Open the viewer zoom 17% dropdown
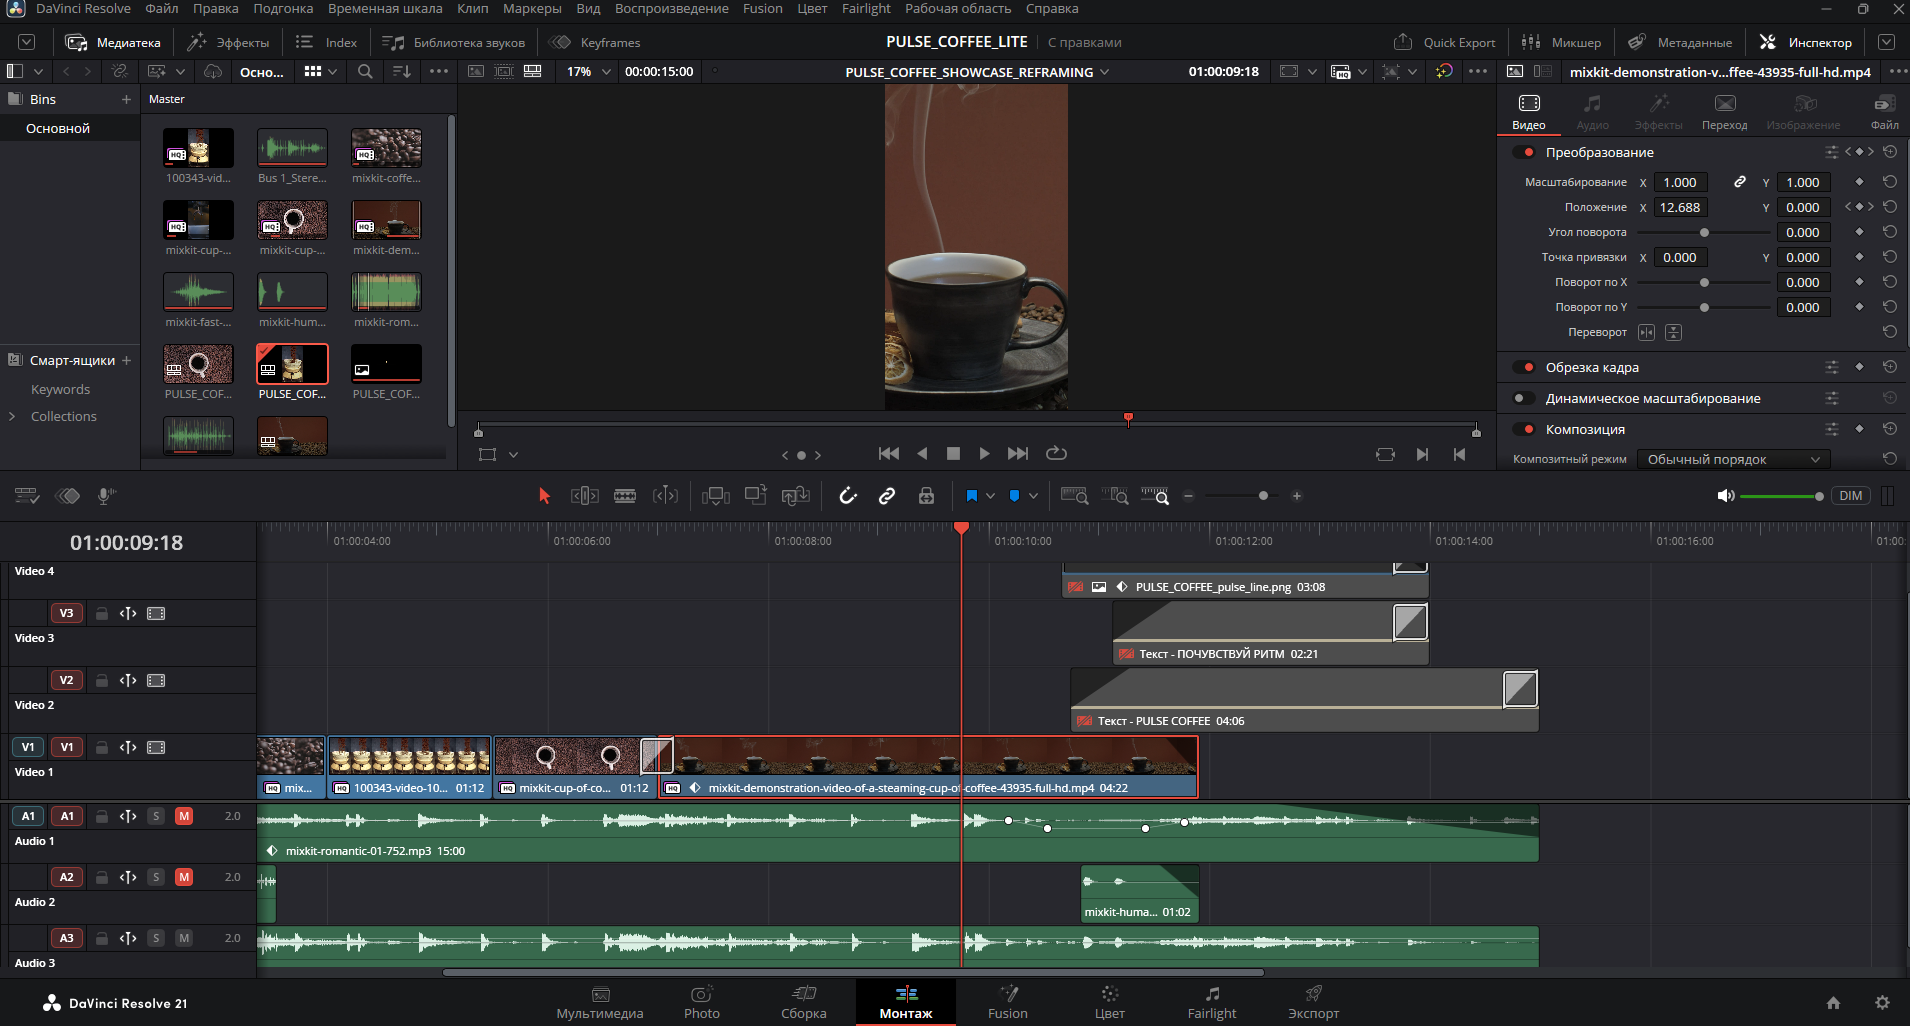 coord(588,72)
